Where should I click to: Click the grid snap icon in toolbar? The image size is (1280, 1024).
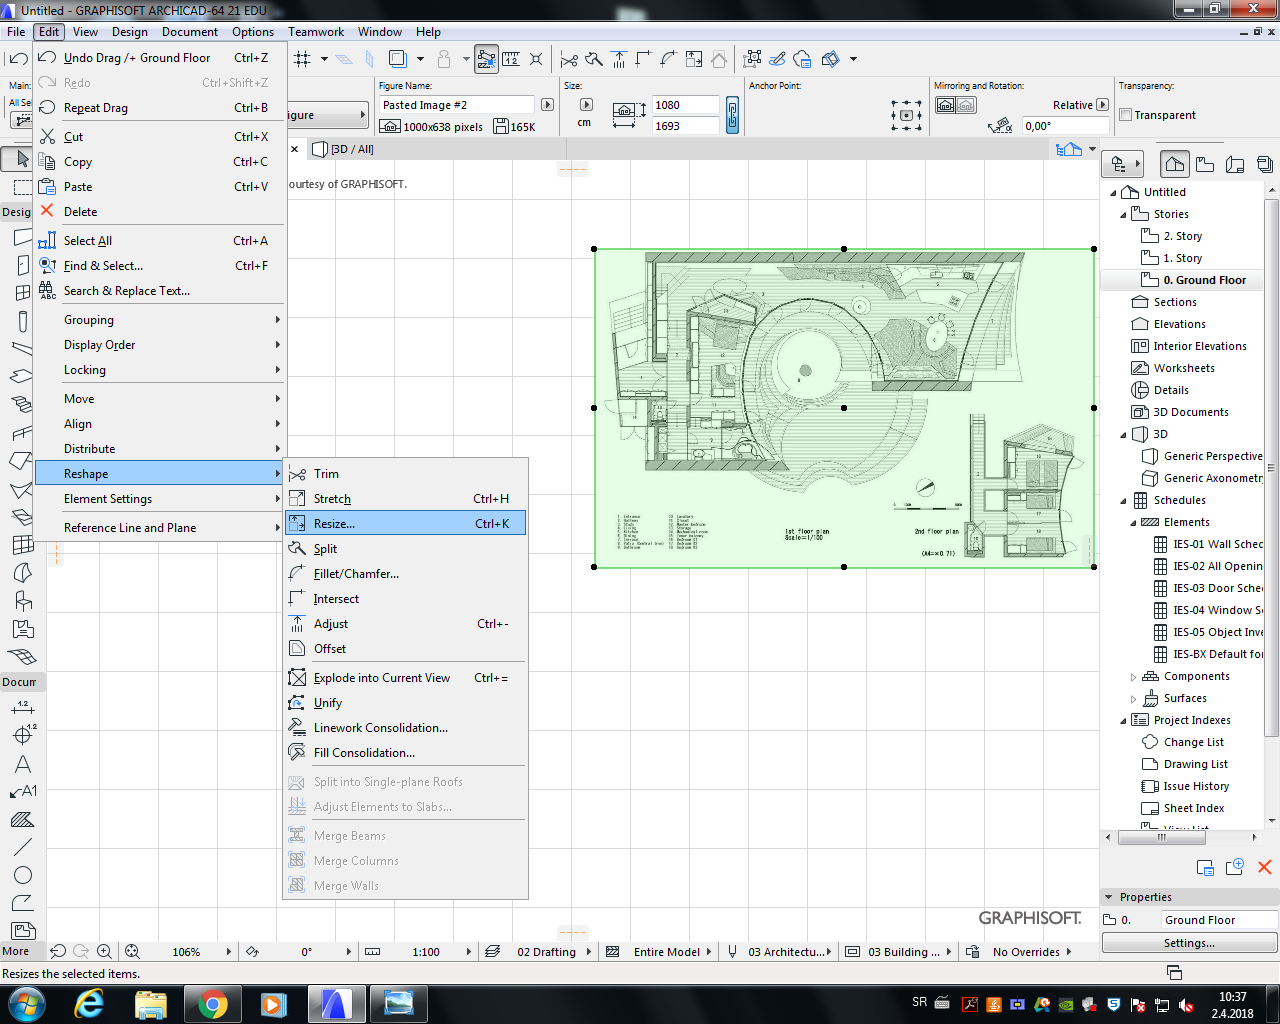click(303, 59)
